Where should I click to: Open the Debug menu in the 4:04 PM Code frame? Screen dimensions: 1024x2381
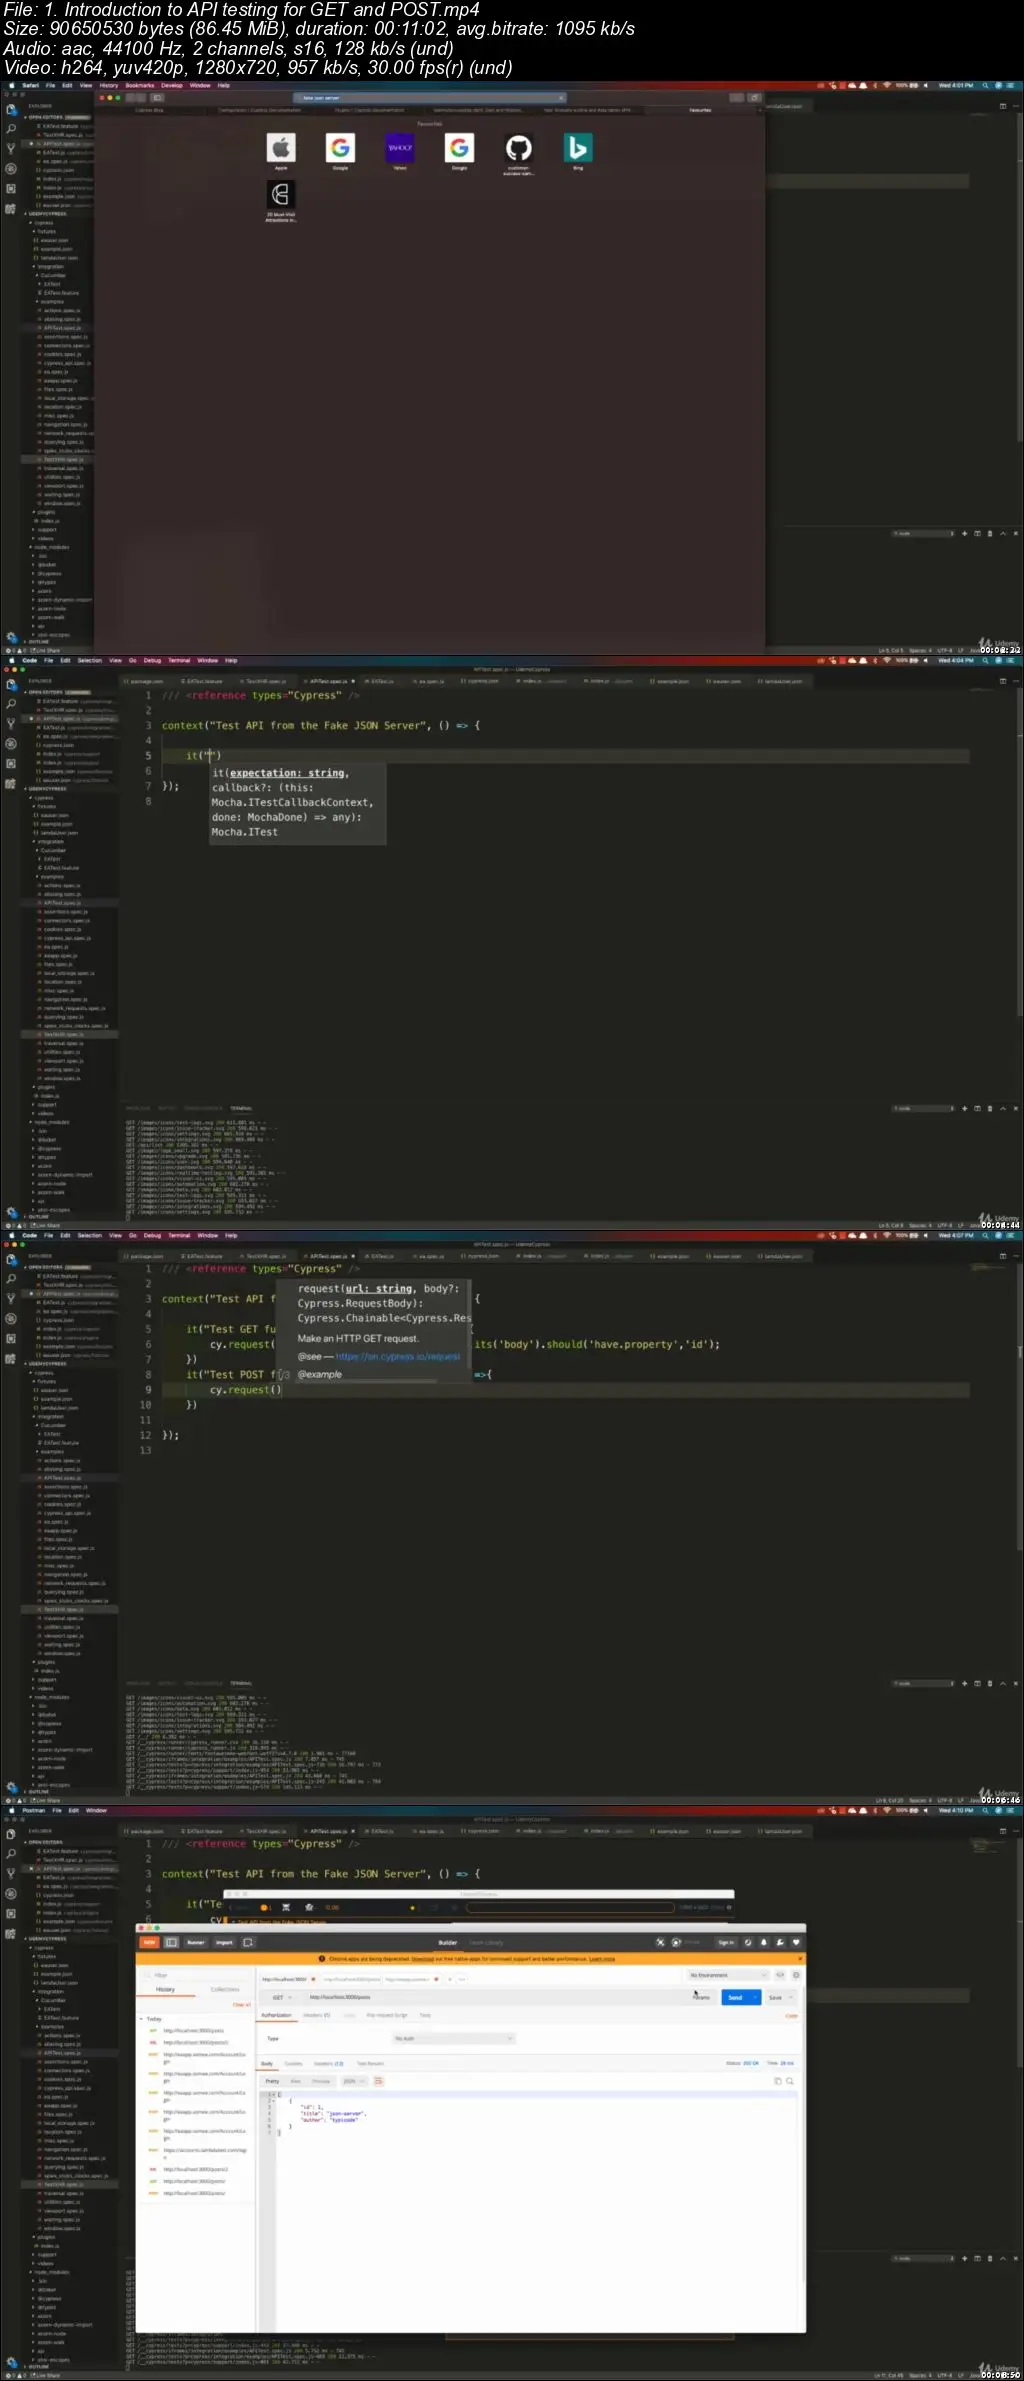[152, 660]
